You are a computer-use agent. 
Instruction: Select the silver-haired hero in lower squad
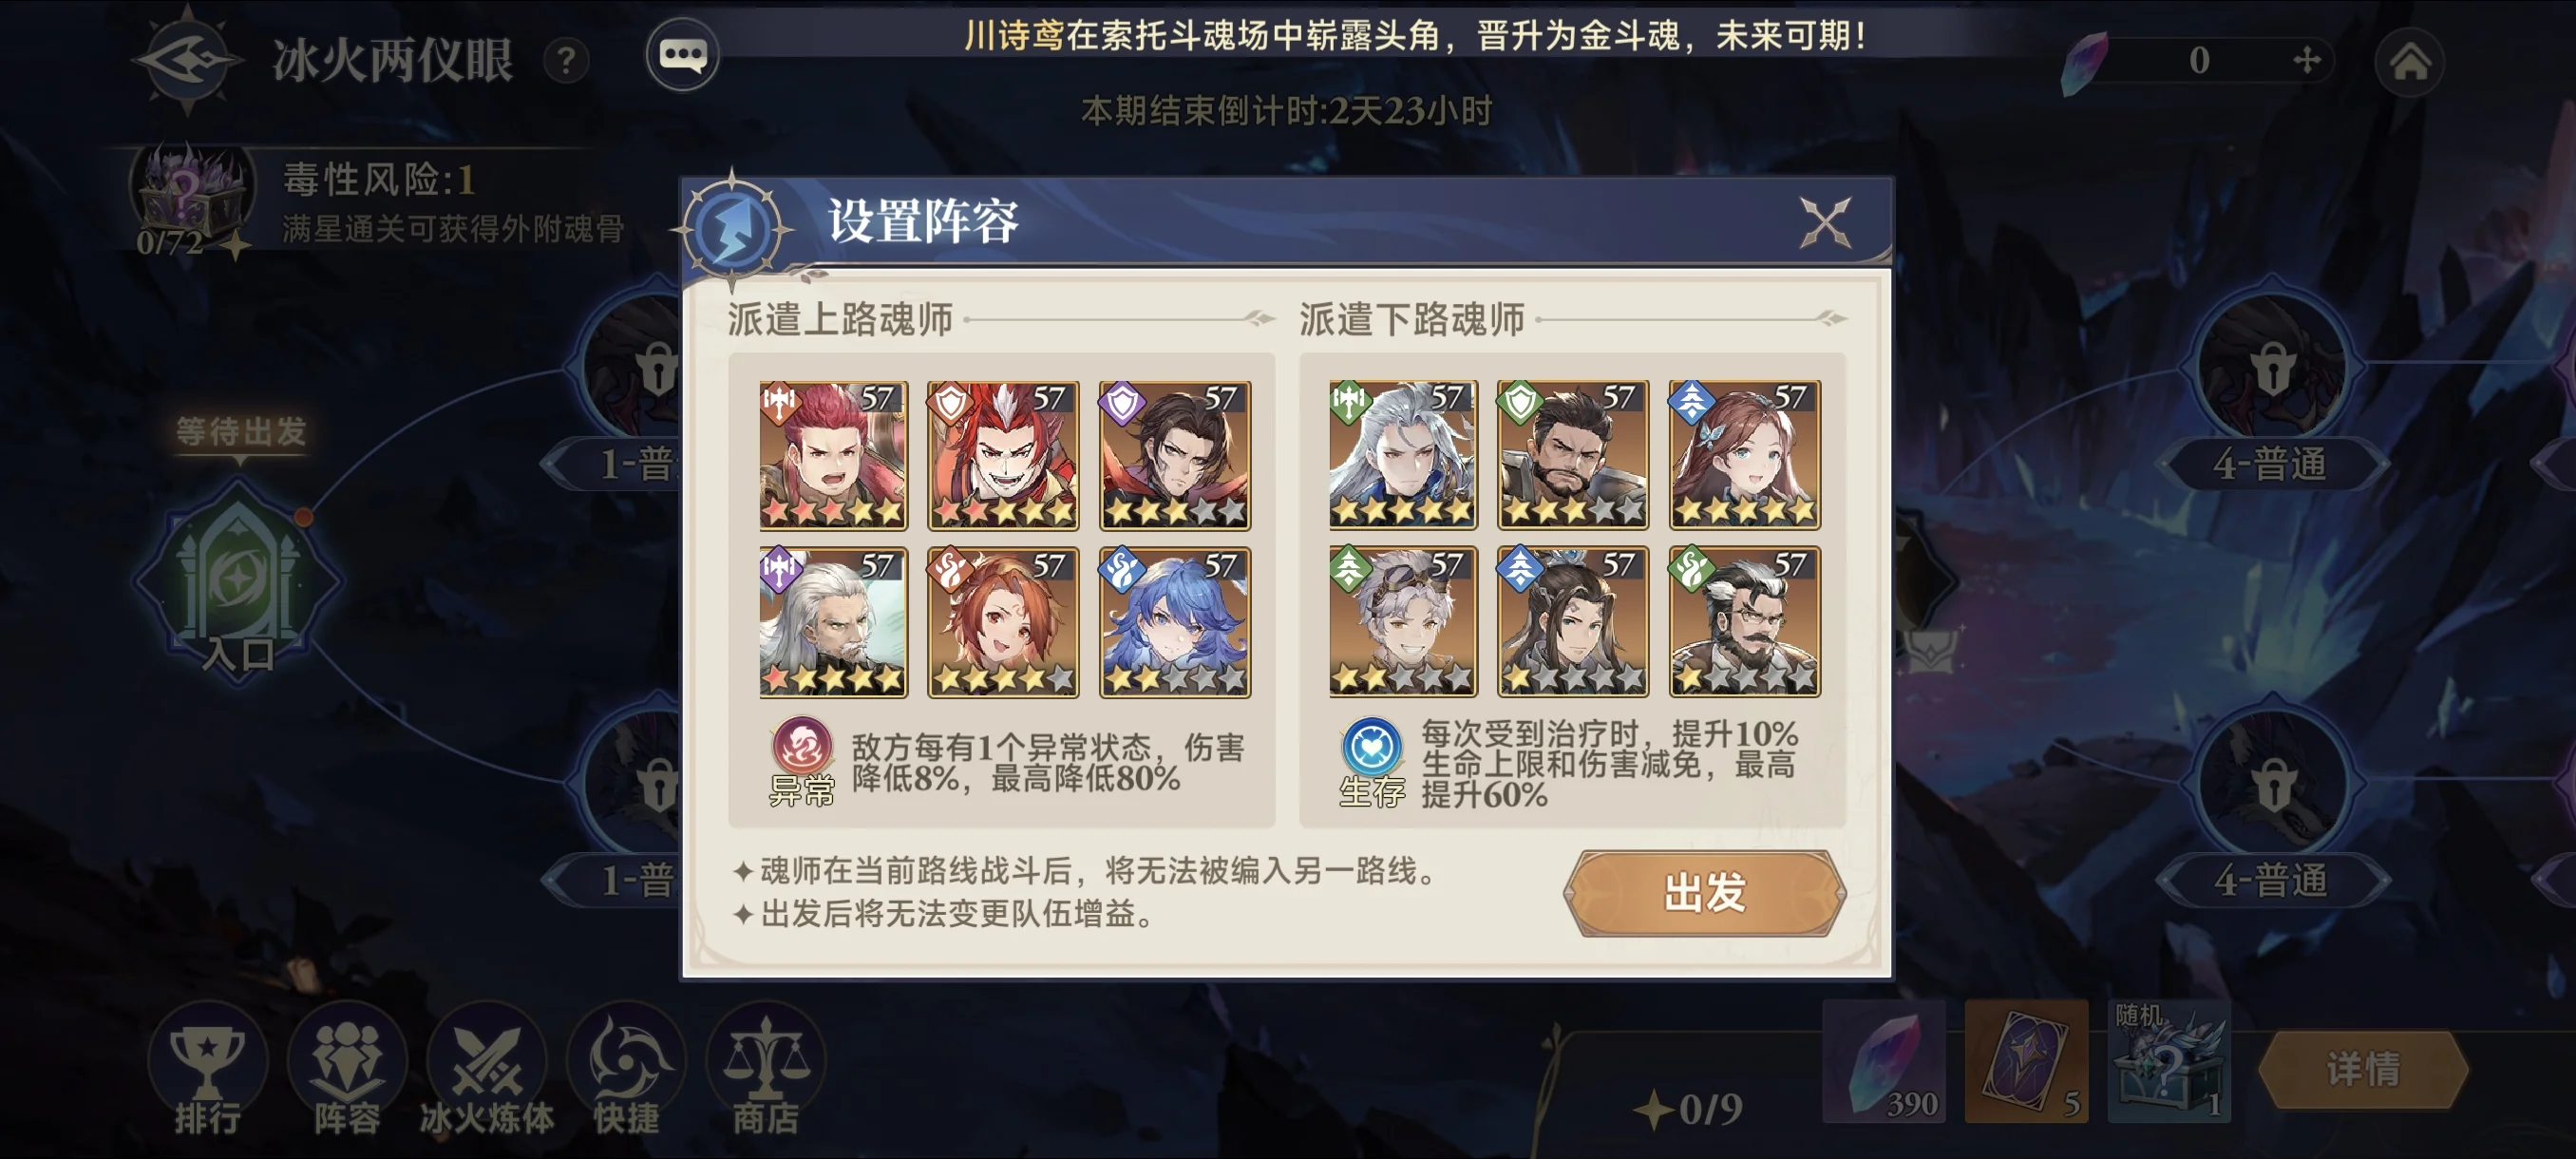point(1403,455)
